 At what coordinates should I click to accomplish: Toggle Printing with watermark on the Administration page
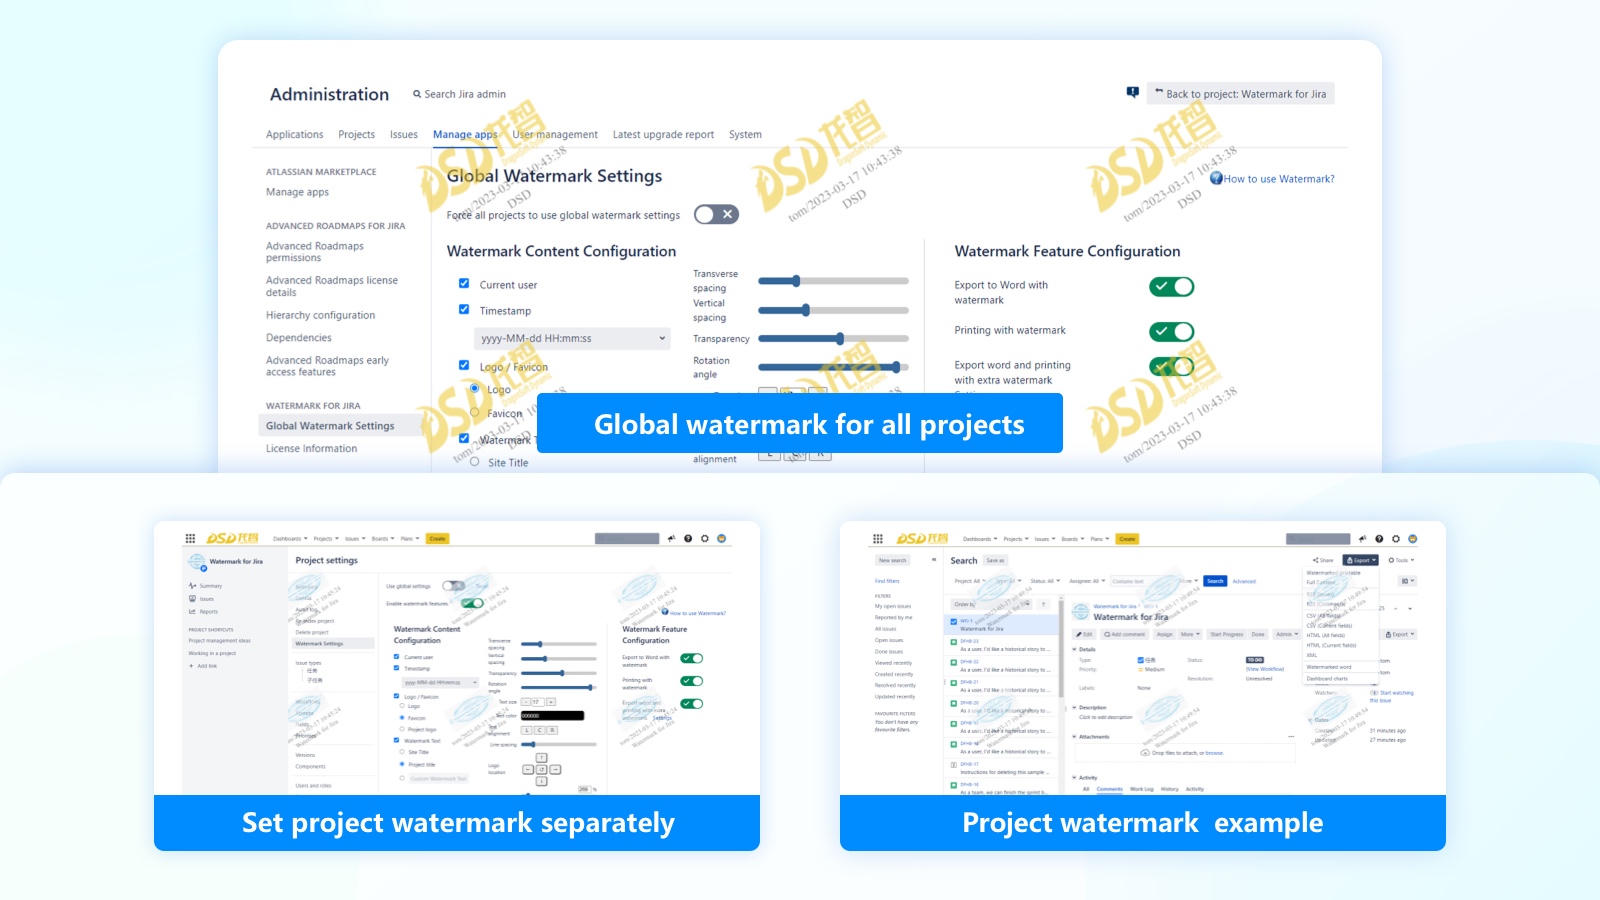point(1171,331)
